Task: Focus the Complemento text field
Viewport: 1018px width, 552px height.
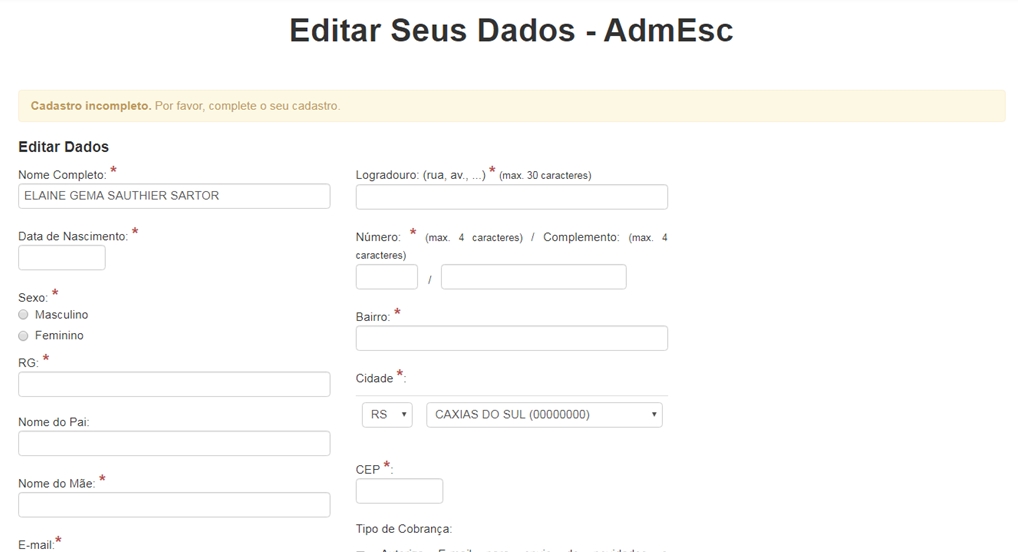Action: pyautogui.click(x=533, y=277)
